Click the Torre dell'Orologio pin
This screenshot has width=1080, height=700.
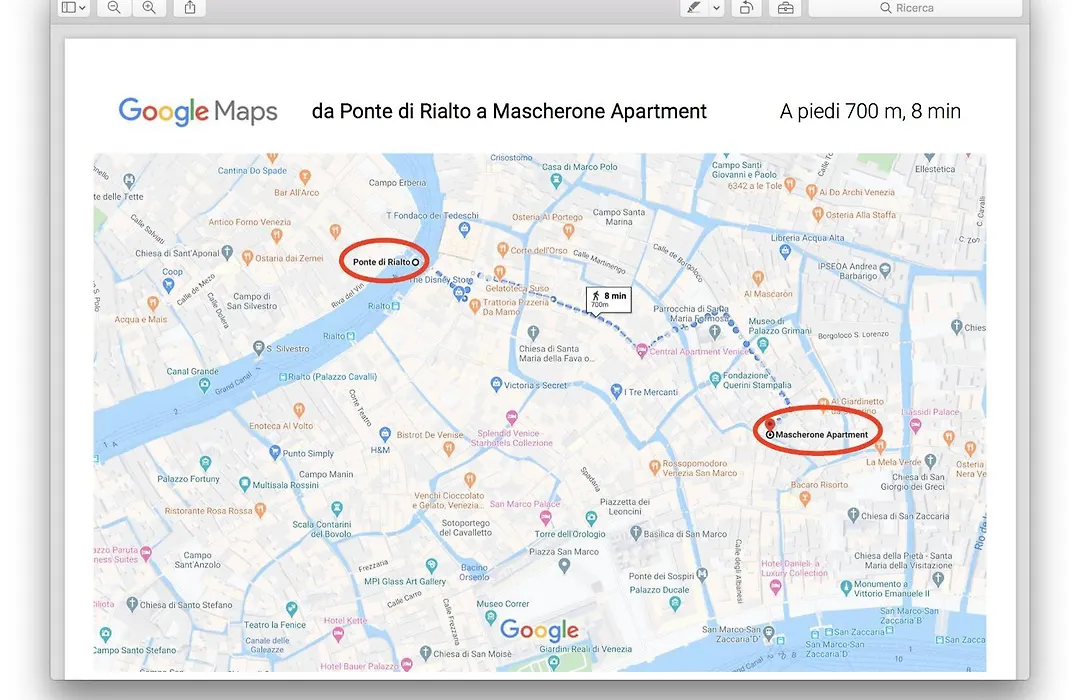click(x=591, y=518)
